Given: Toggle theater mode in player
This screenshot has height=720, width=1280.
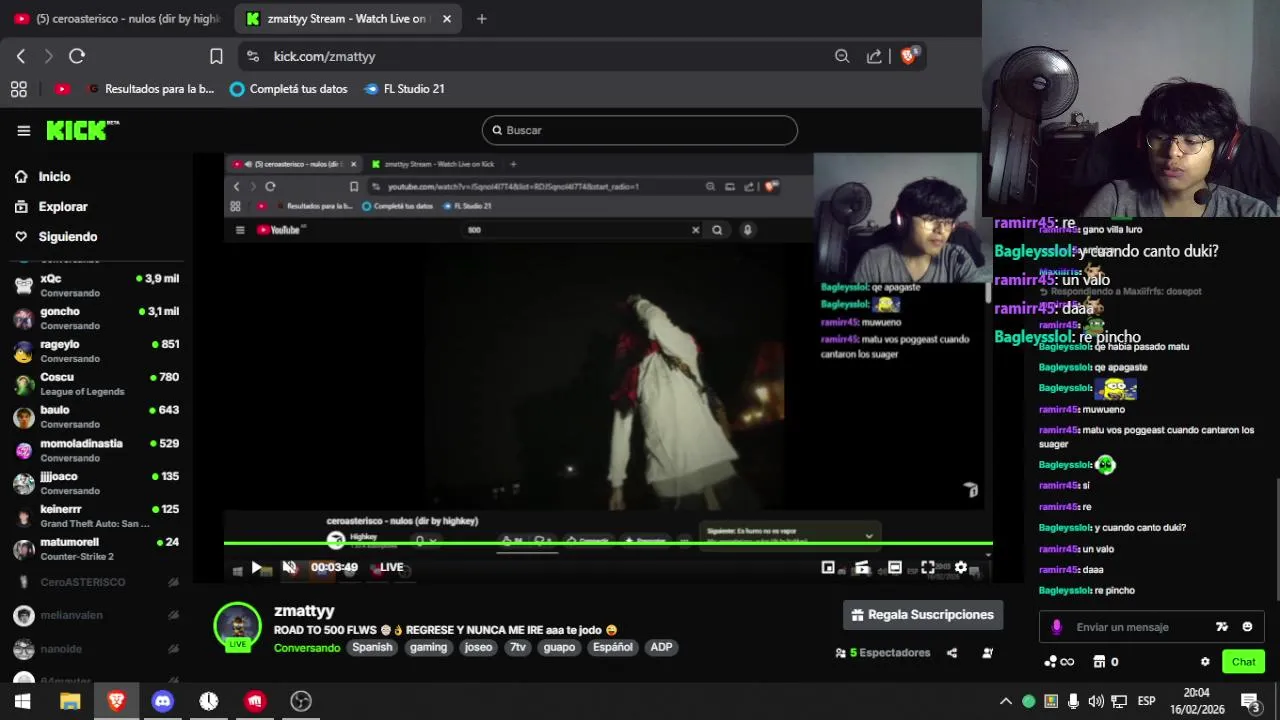Looking at the screenshot, I should tap(895, 567).
